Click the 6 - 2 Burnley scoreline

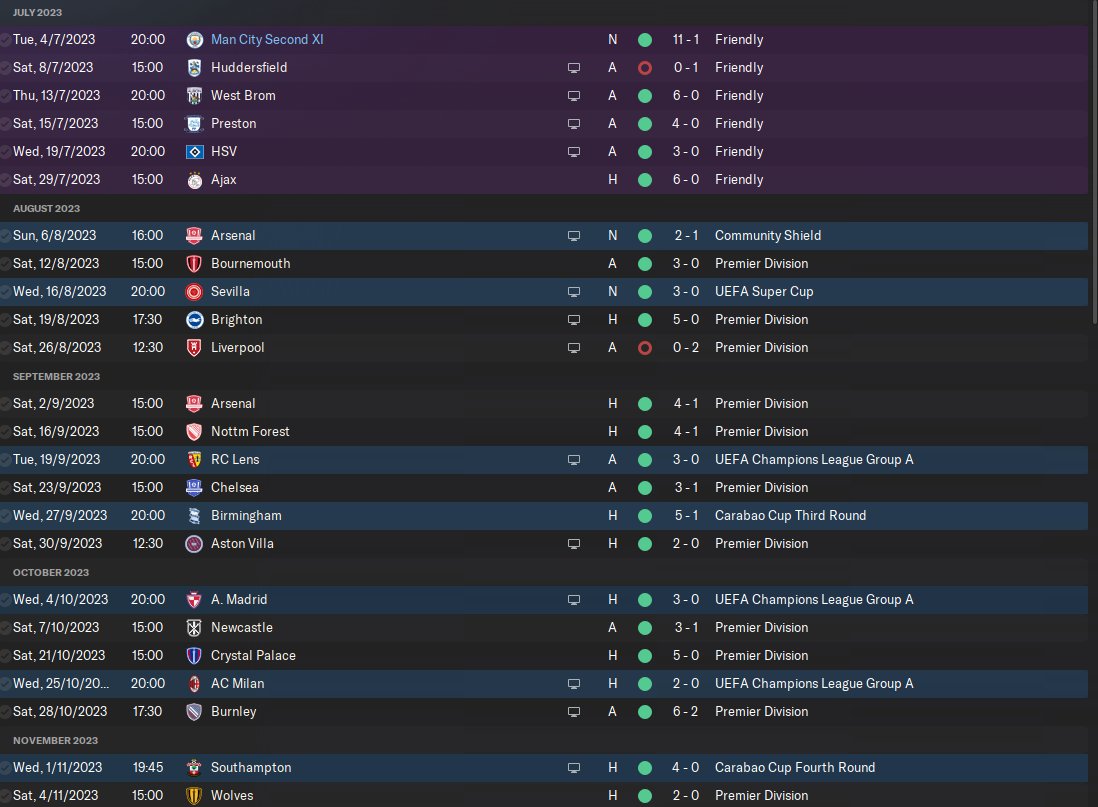(x=686, y=712)
